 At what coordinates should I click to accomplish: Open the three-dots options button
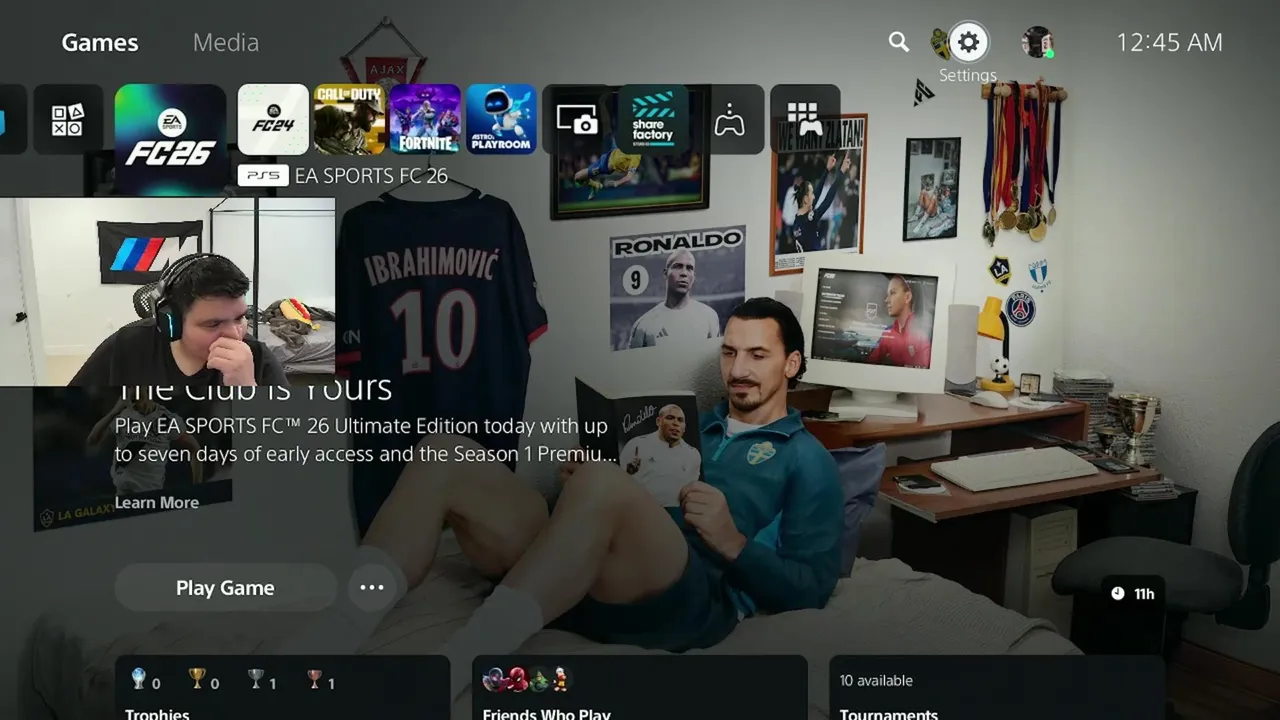click(372, 588)
